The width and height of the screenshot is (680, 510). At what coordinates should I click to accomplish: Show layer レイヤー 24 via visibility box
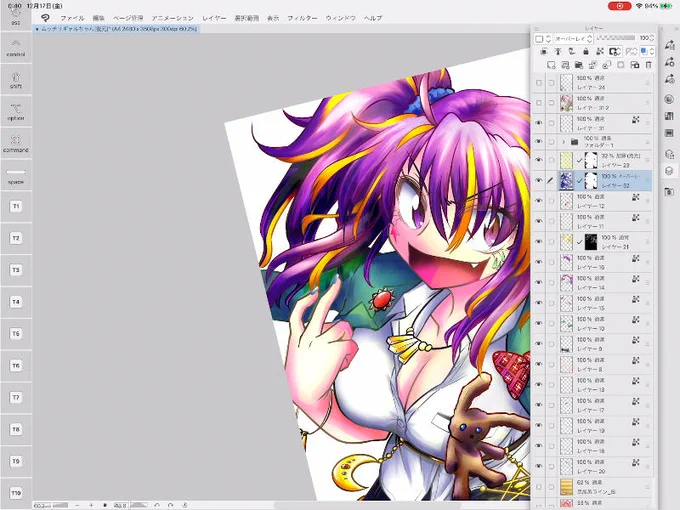pyautogui.click(x=539, y=82)
